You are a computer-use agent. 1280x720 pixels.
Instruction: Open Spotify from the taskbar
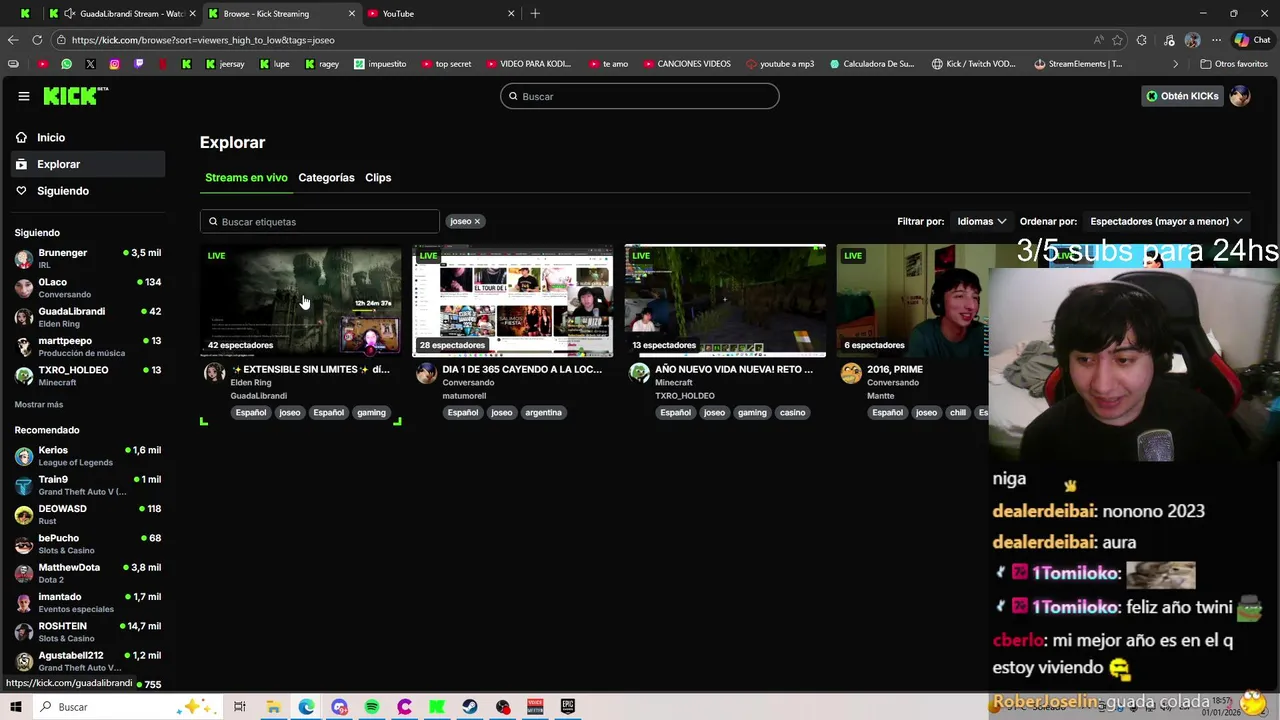click(x=372, y=707)
